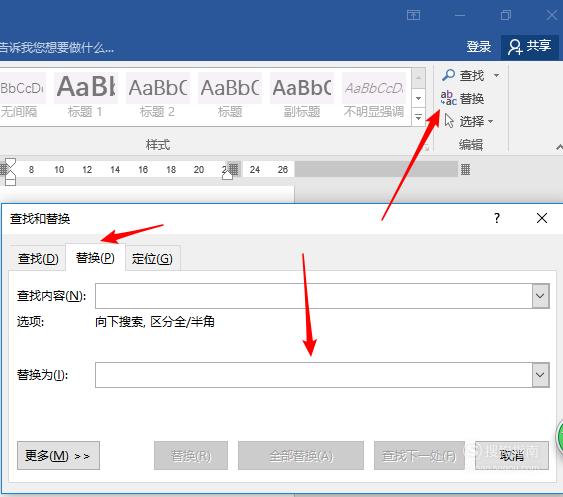
Task: Click the 取消 cancel button
Action: point(512,456)
